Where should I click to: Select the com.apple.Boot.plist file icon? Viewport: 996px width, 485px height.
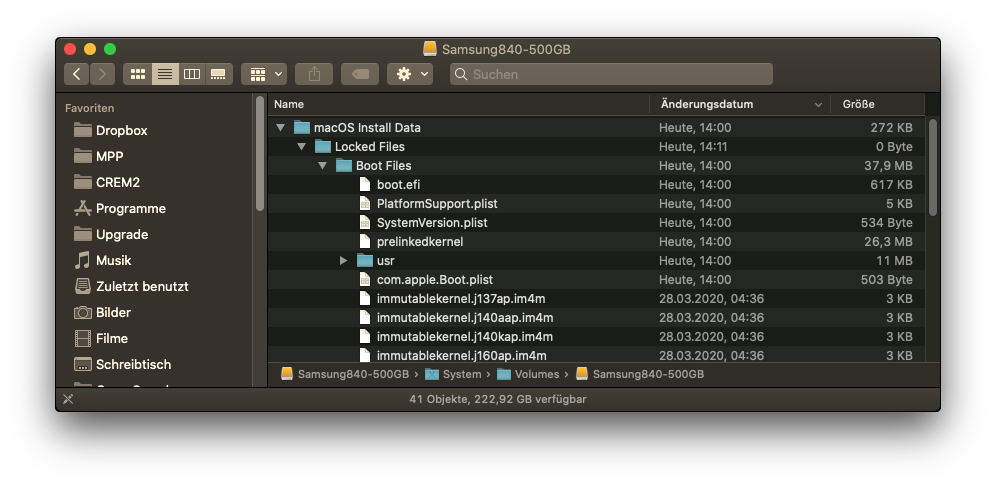[365, 280]
